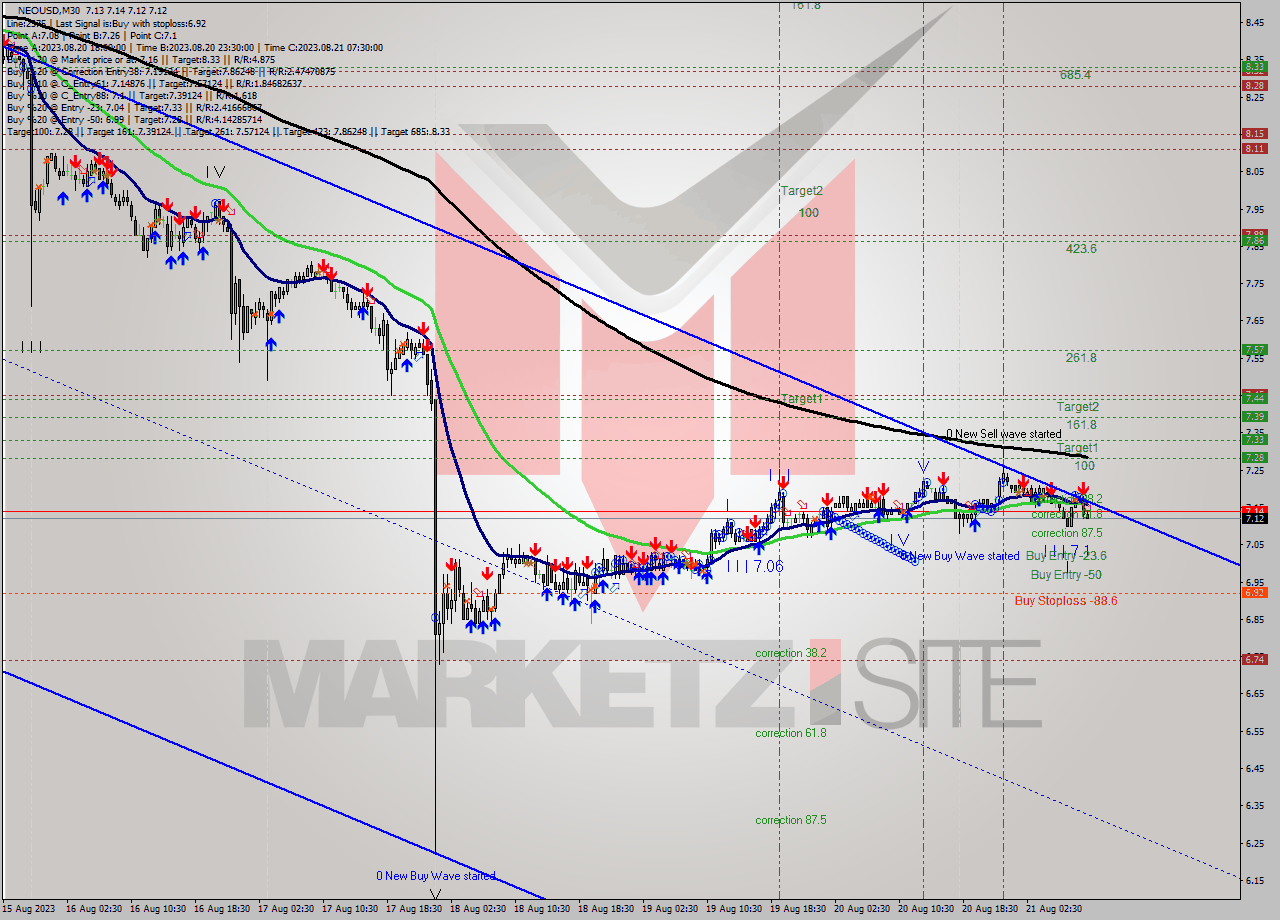Image resolution: width=1280 pixels, height=920 pixels.
Task: Click the '17 Aug 02:30' time label
Action: click(x=286, y=909)
